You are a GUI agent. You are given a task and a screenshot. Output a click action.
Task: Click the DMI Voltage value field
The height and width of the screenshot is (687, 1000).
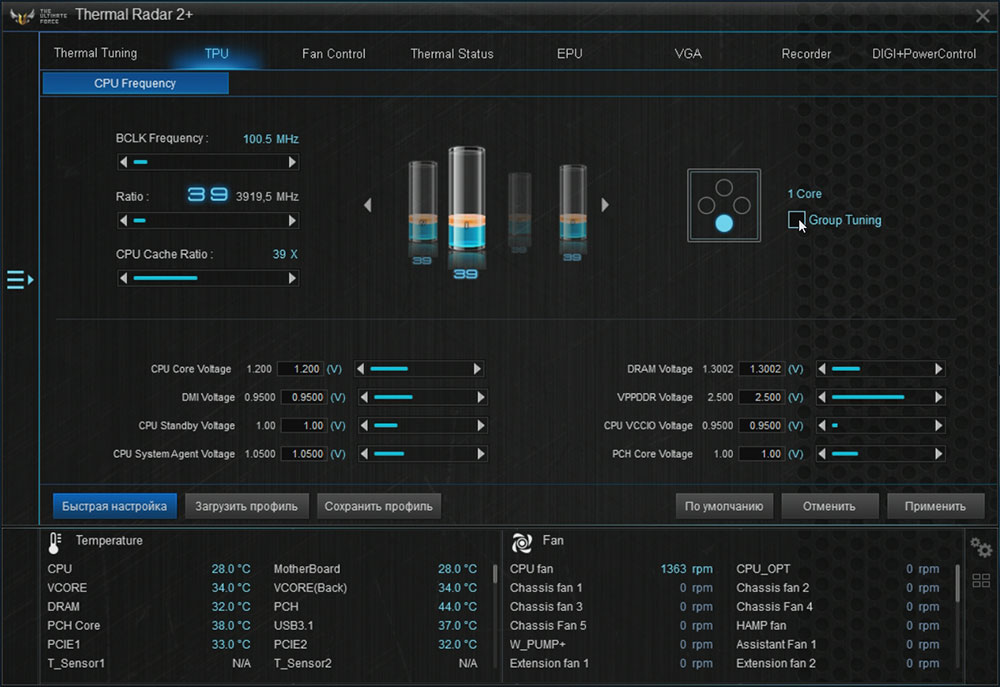304,397
